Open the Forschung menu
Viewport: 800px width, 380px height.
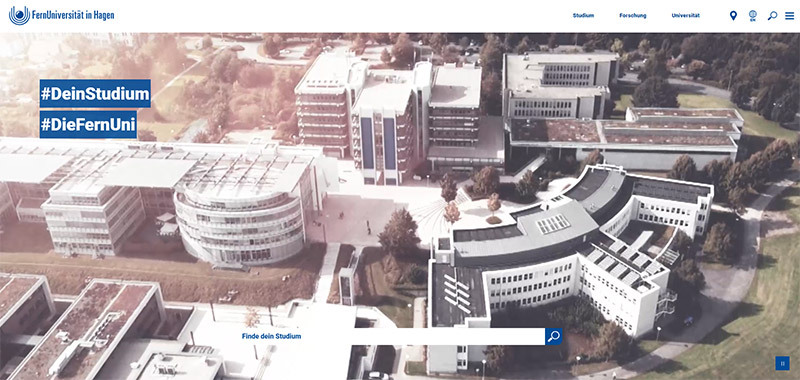coord(633,15)
